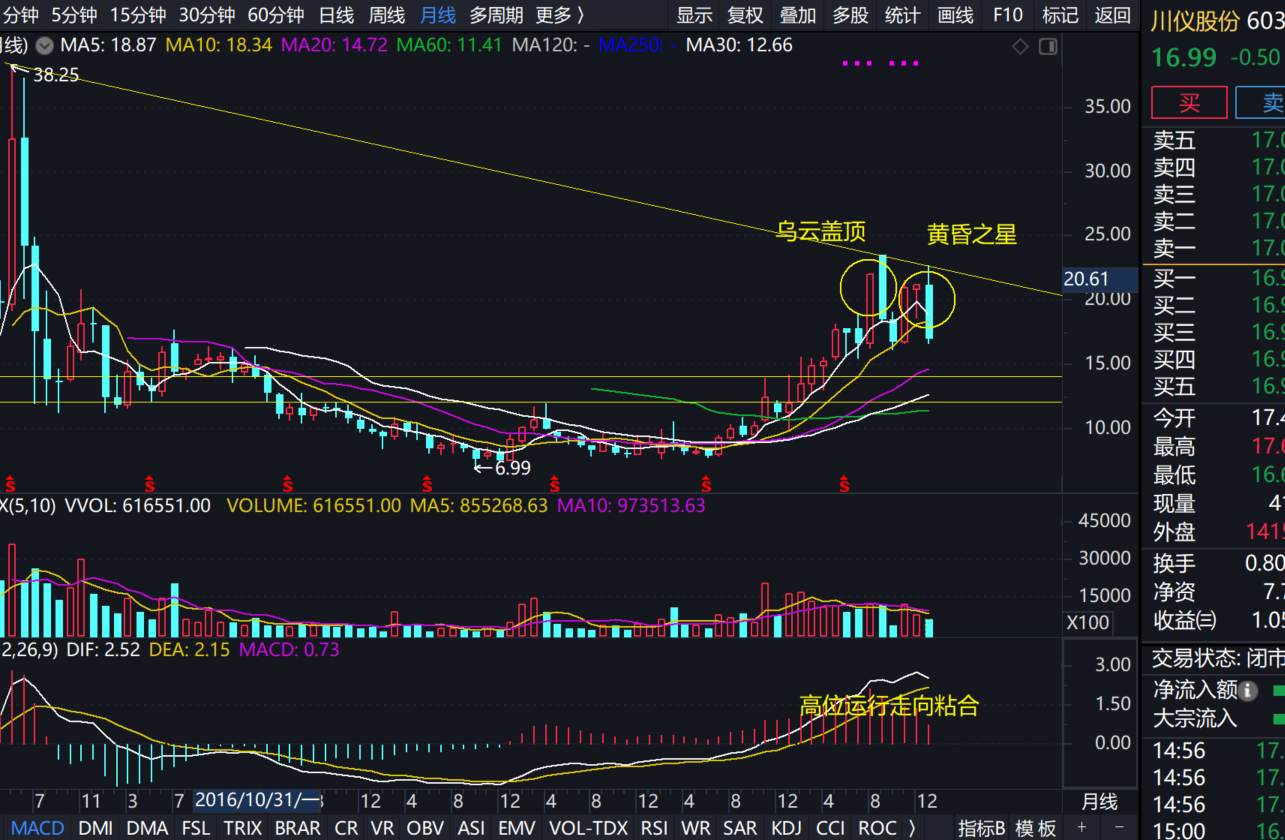The height and width of the screenshot is (840, 1285).
Task: Click the diamond icon above the price axis
Action: 1020,46
